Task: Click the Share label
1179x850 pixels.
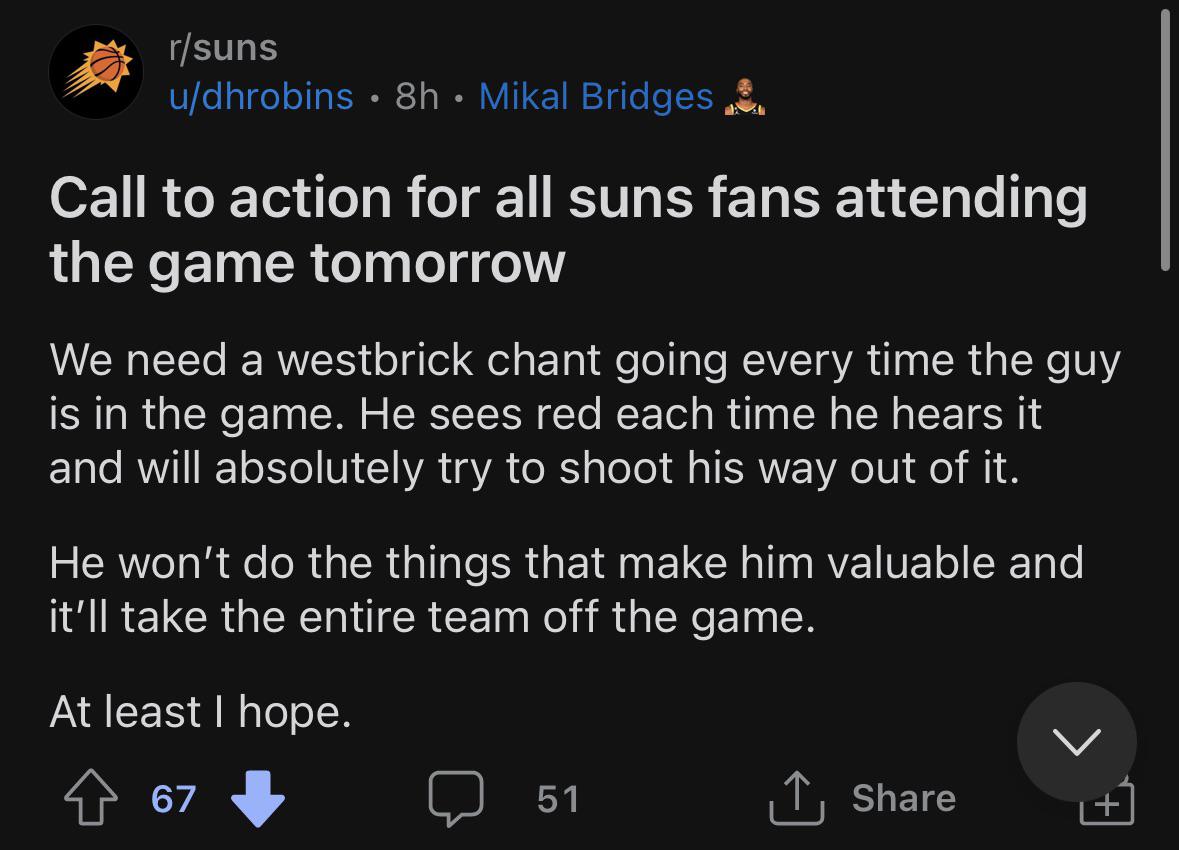Action: [903, 798]
